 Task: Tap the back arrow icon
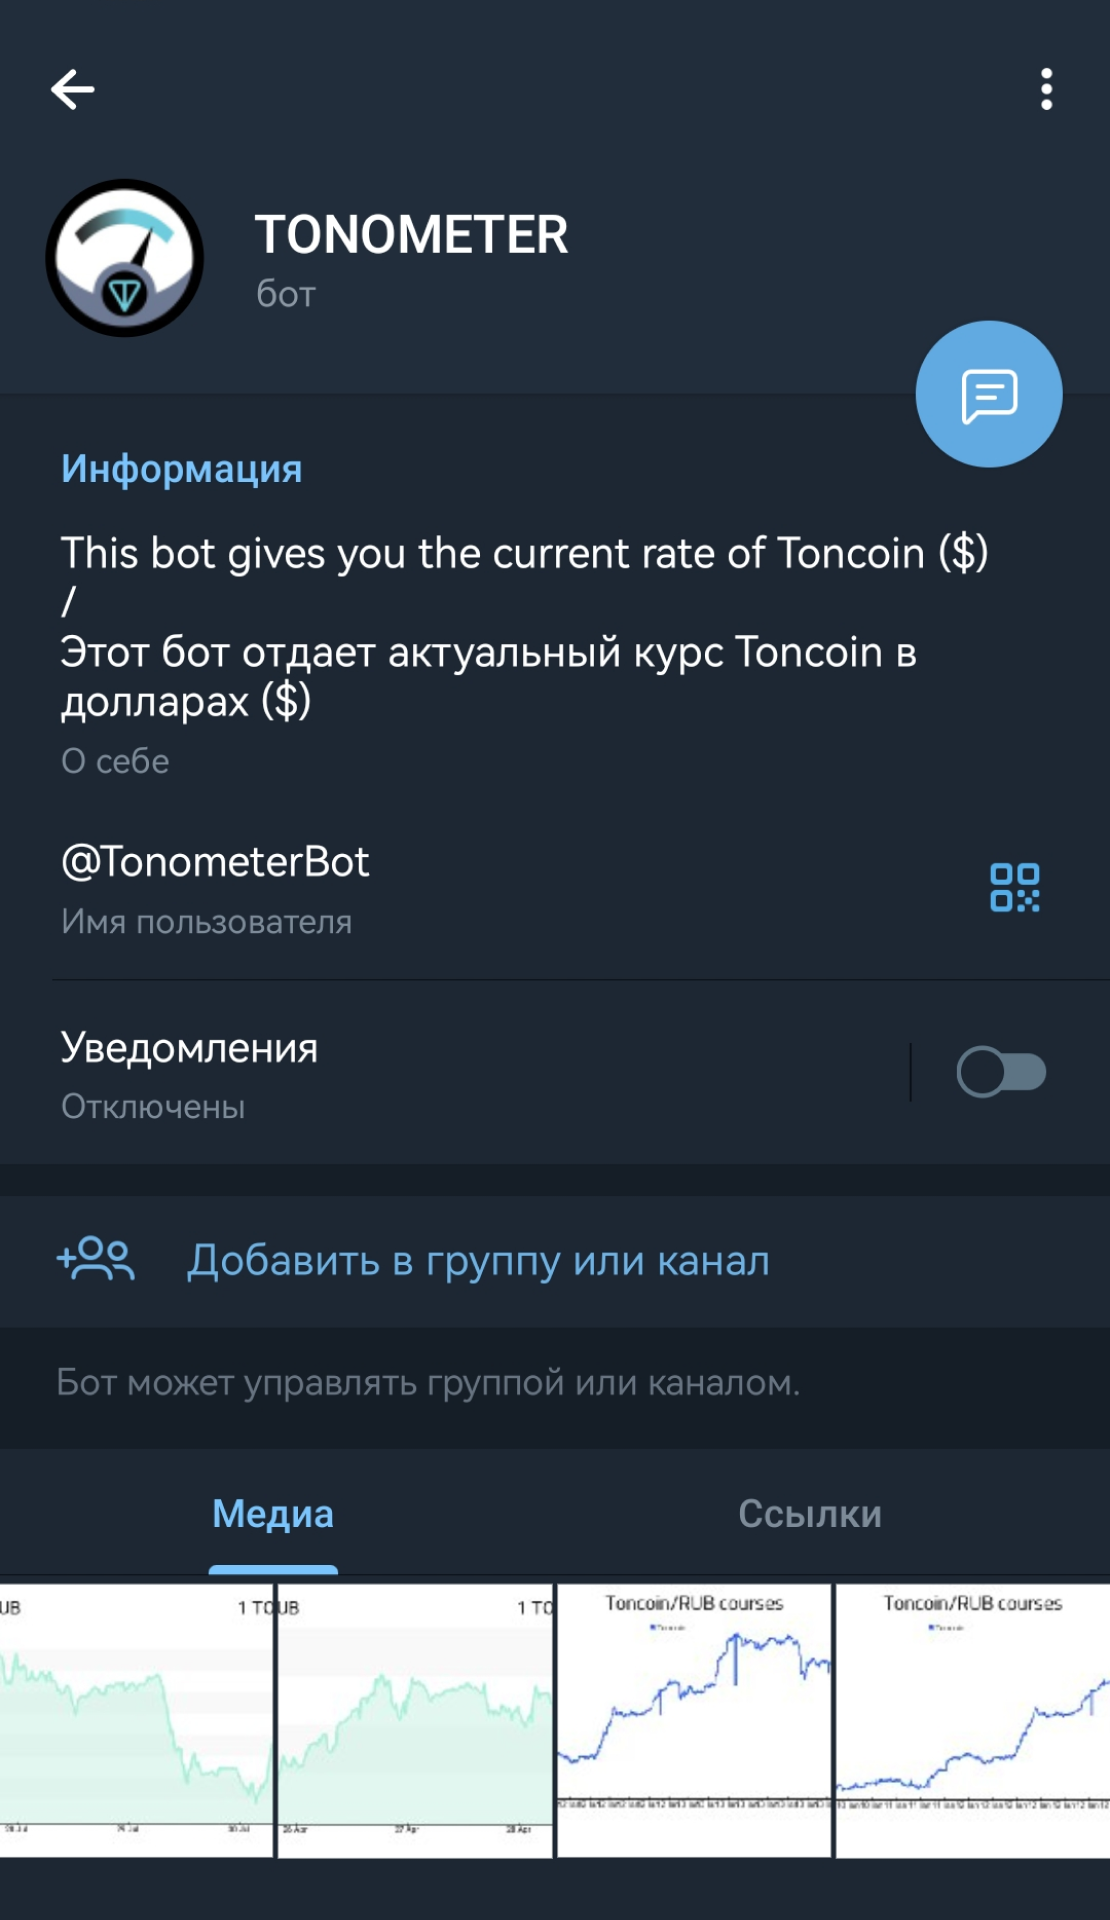(x=73, y=90)
